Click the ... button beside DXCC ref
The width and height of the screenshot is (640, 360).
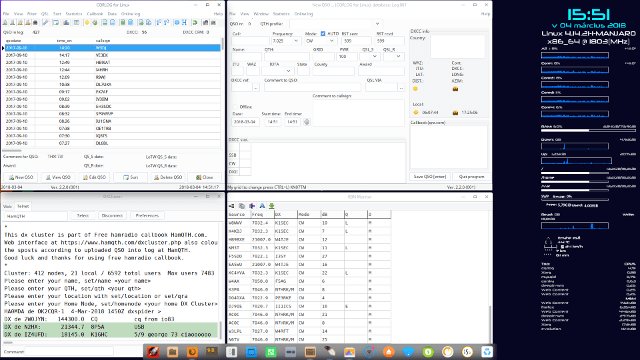[x=256, y=87]
